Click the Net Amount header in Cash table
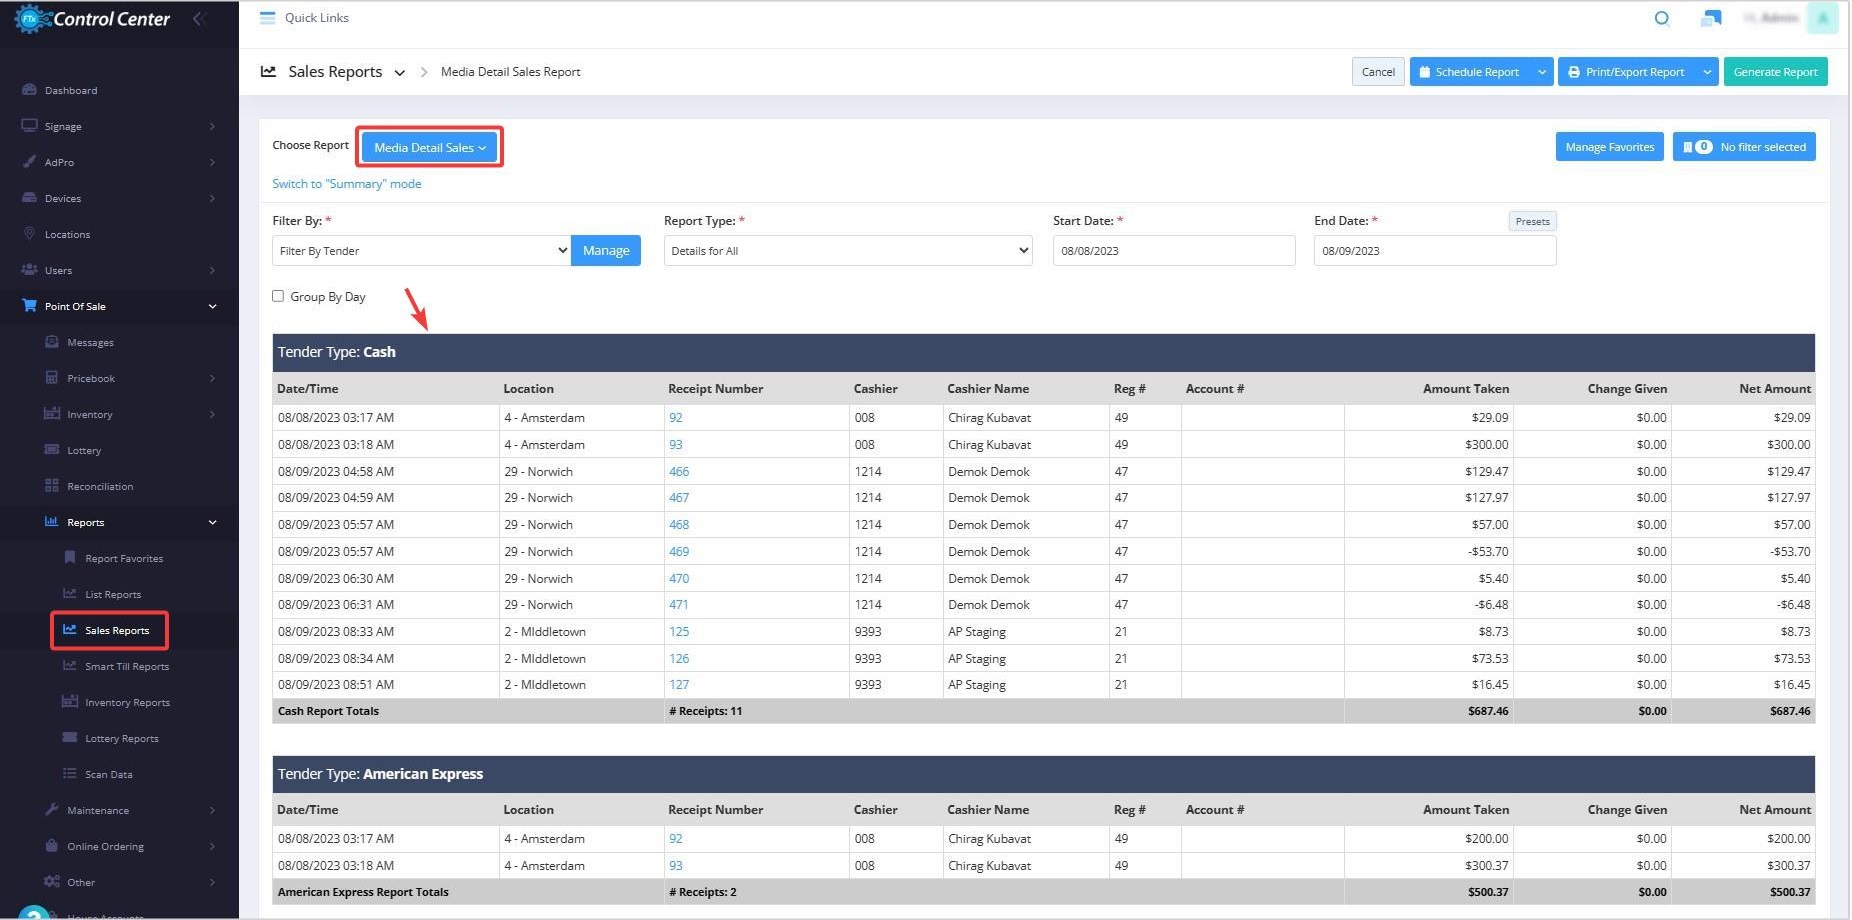This screenshot has height=920, width=1852. pyautogui.click(x=1775, y=389)
